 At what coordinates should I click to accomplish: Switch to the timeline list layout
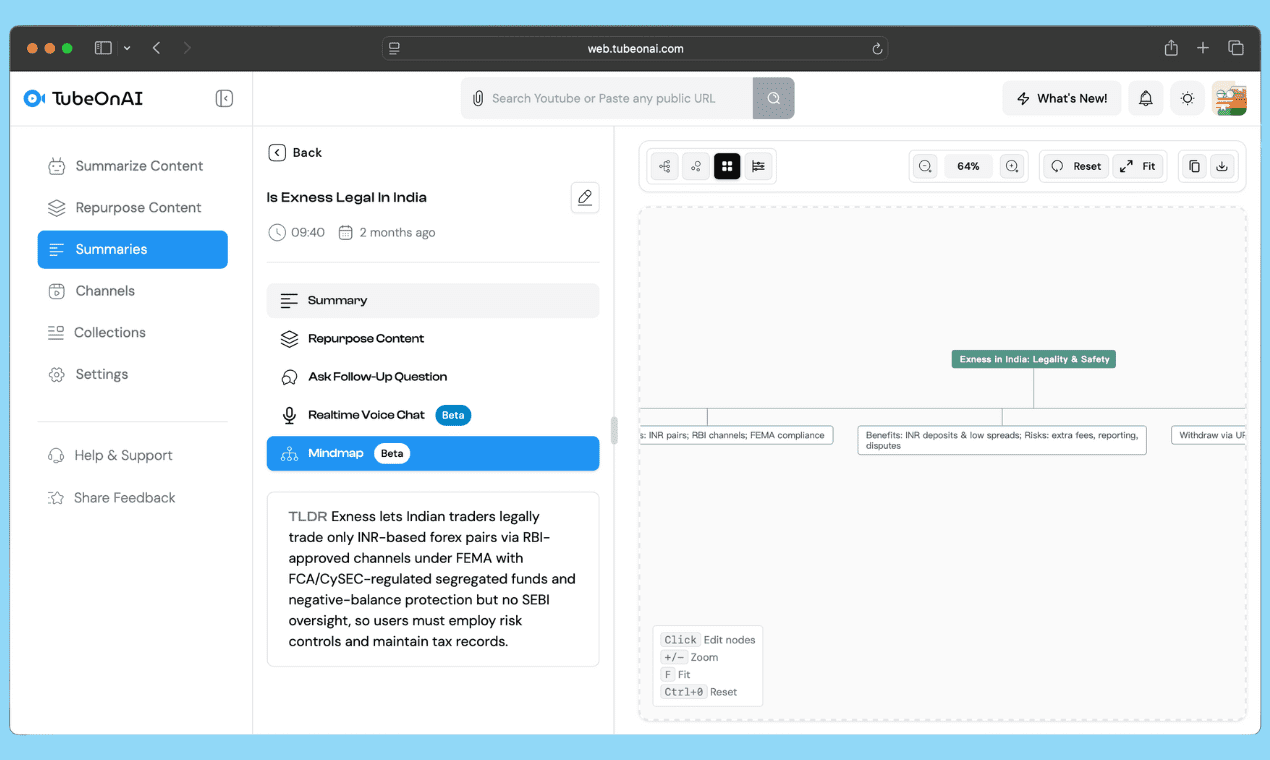759,167
